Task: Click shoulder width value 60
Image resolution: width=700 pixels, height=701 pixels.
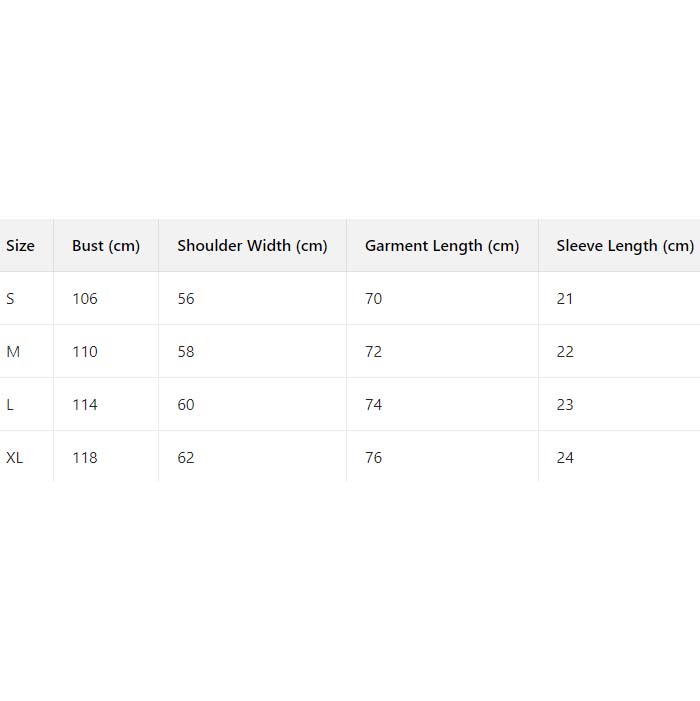Action: pos(186,405)
